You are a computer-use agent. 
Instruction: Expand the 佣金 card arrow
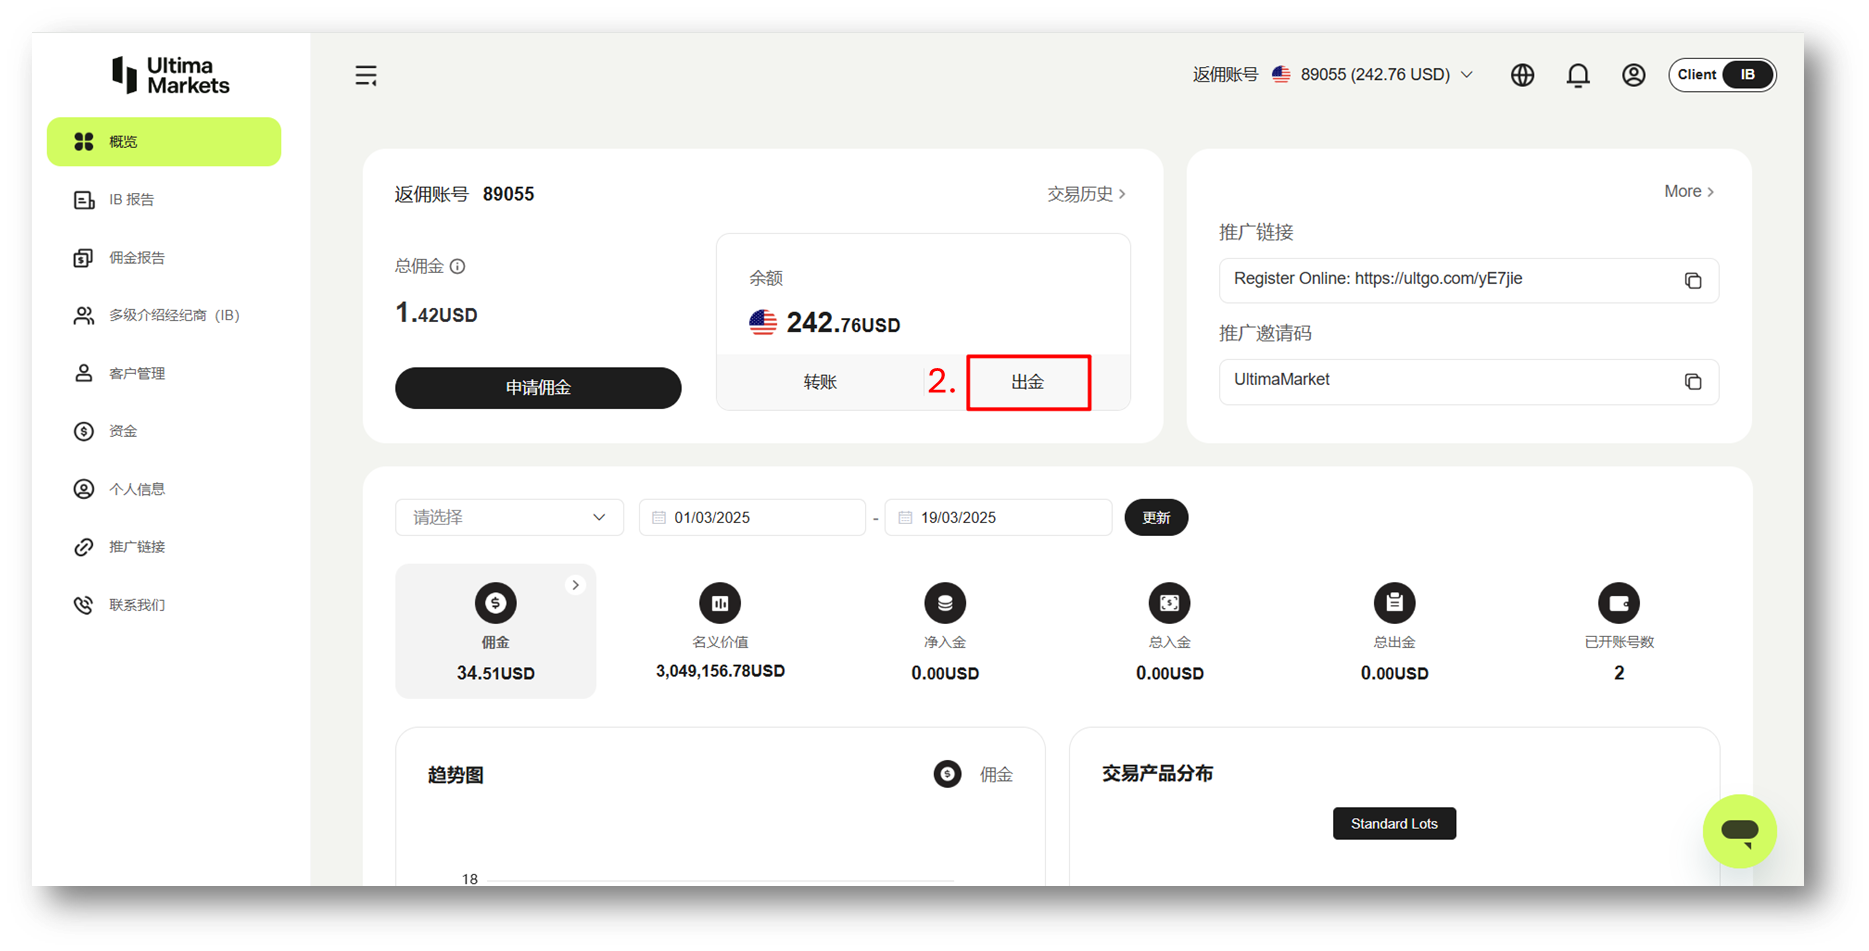click(x=575, y=585)
